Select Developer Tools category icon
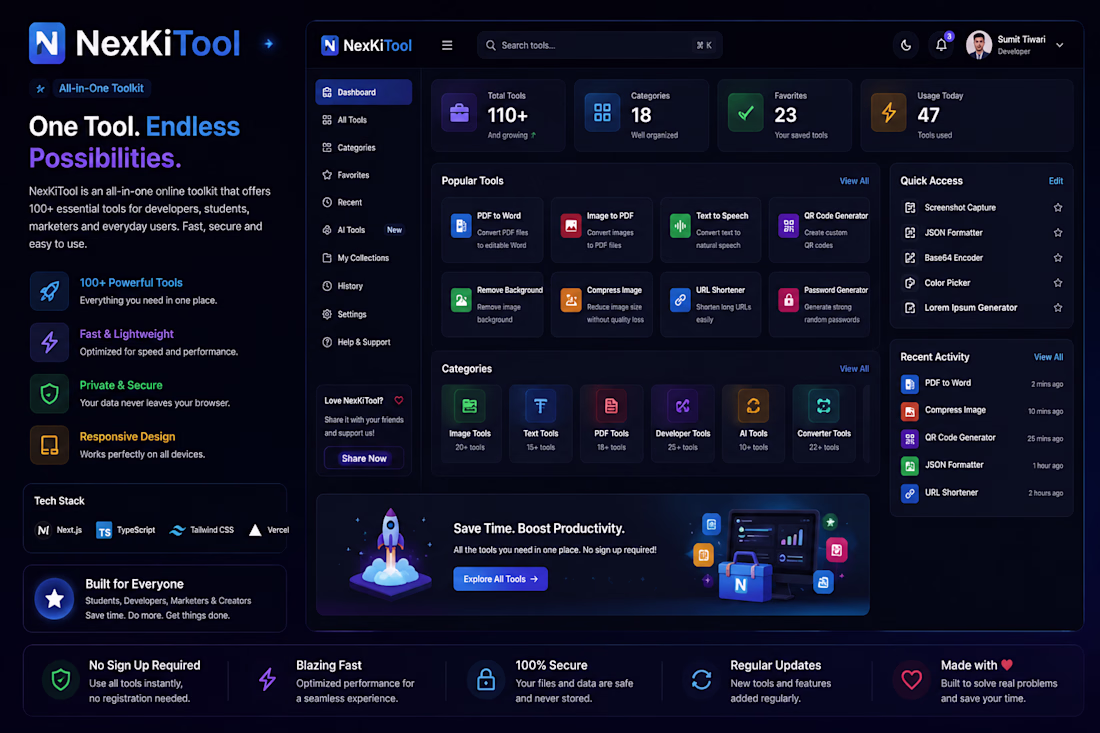This screenshot has width=1100, height=733. 683,405
